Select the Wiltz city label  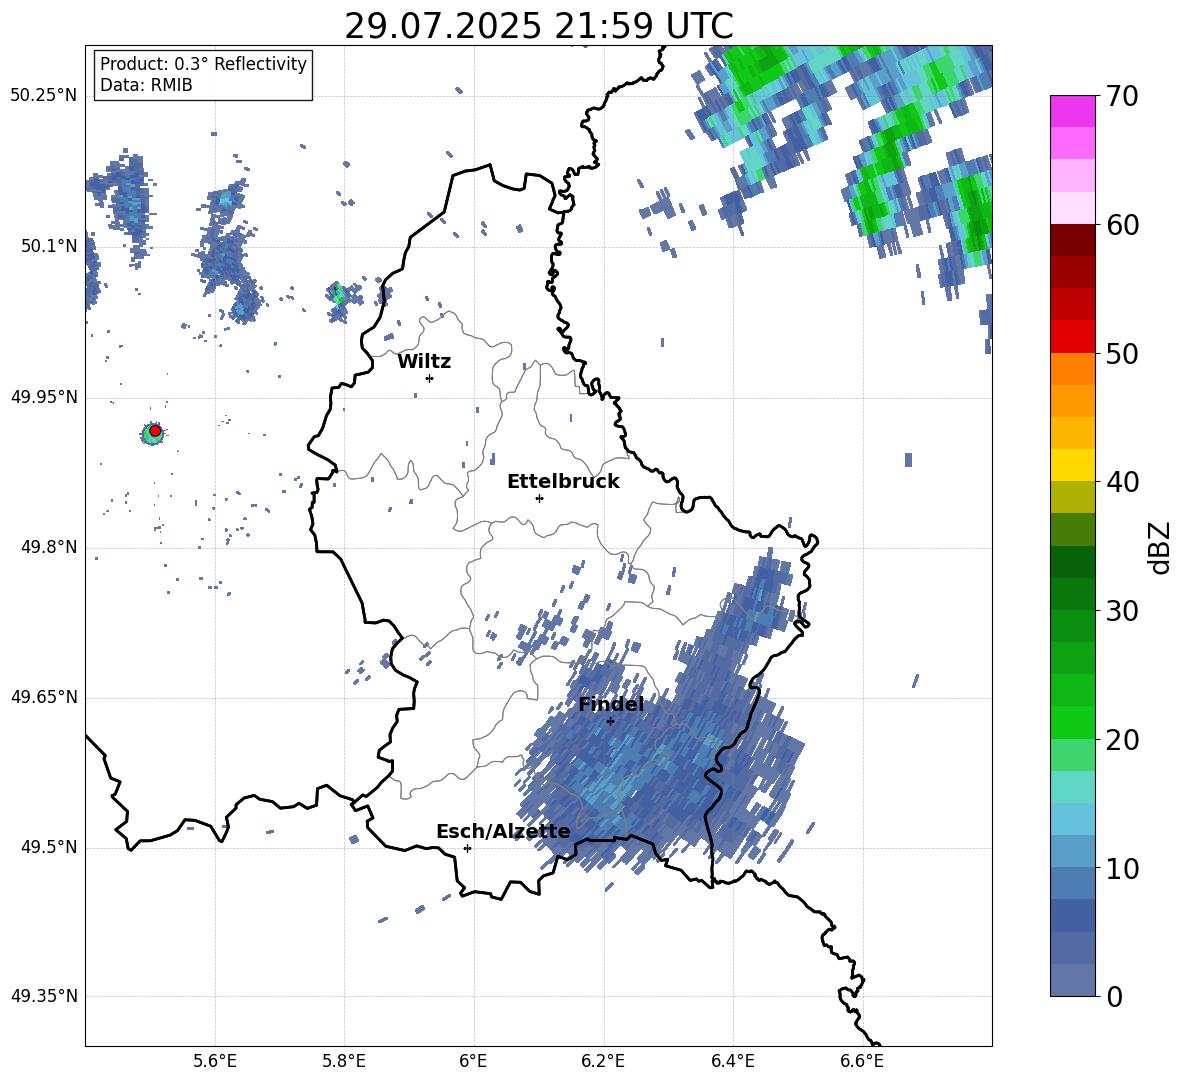tap(424, 362)
